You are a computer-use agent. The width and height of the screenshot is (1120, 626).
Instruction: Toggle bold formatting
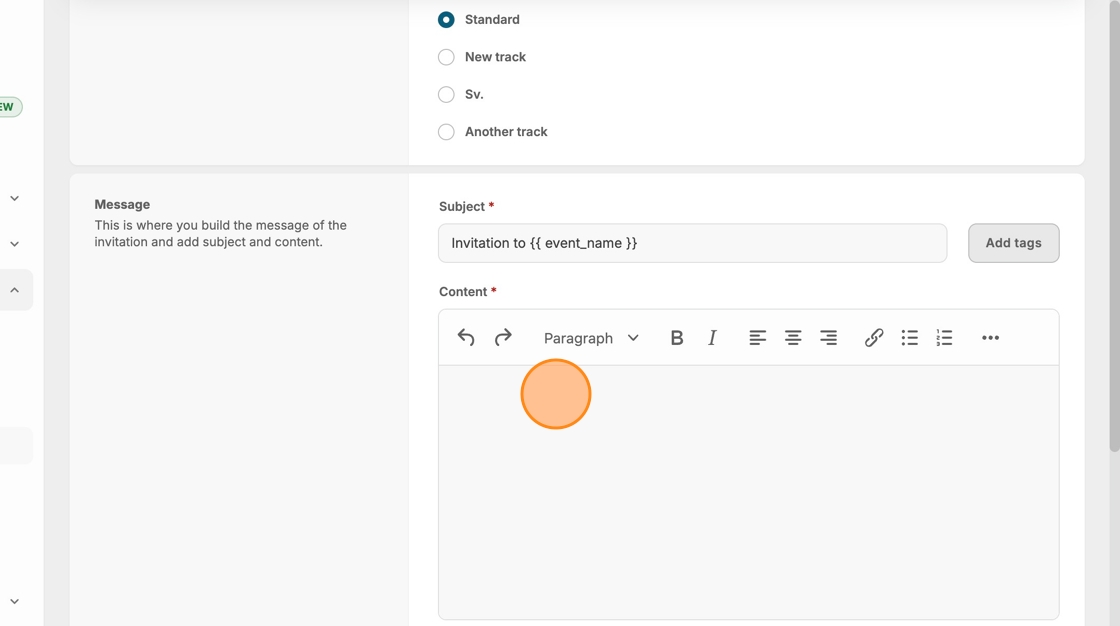coord(677,338)
